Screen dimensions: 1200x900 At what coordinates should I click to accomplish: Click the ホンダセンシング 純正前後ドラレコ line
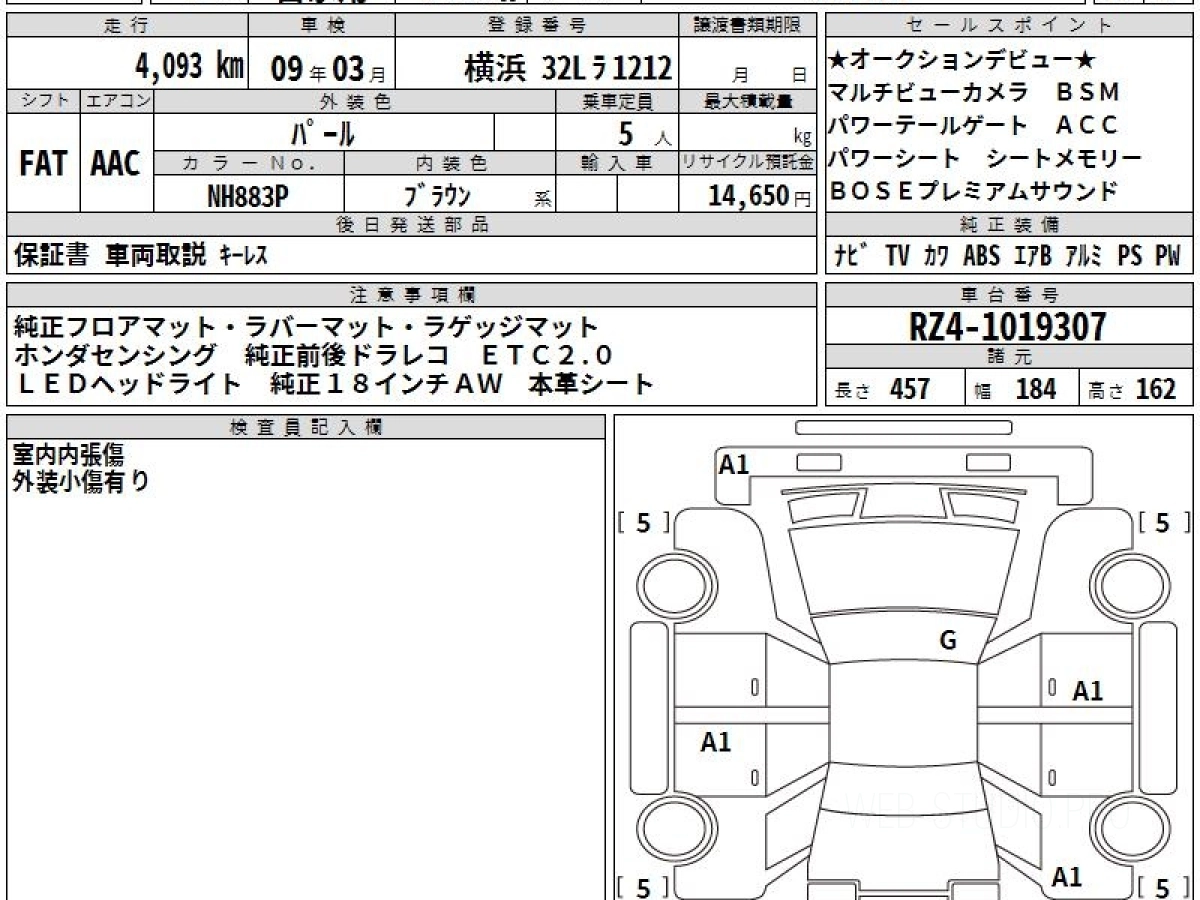313,356
